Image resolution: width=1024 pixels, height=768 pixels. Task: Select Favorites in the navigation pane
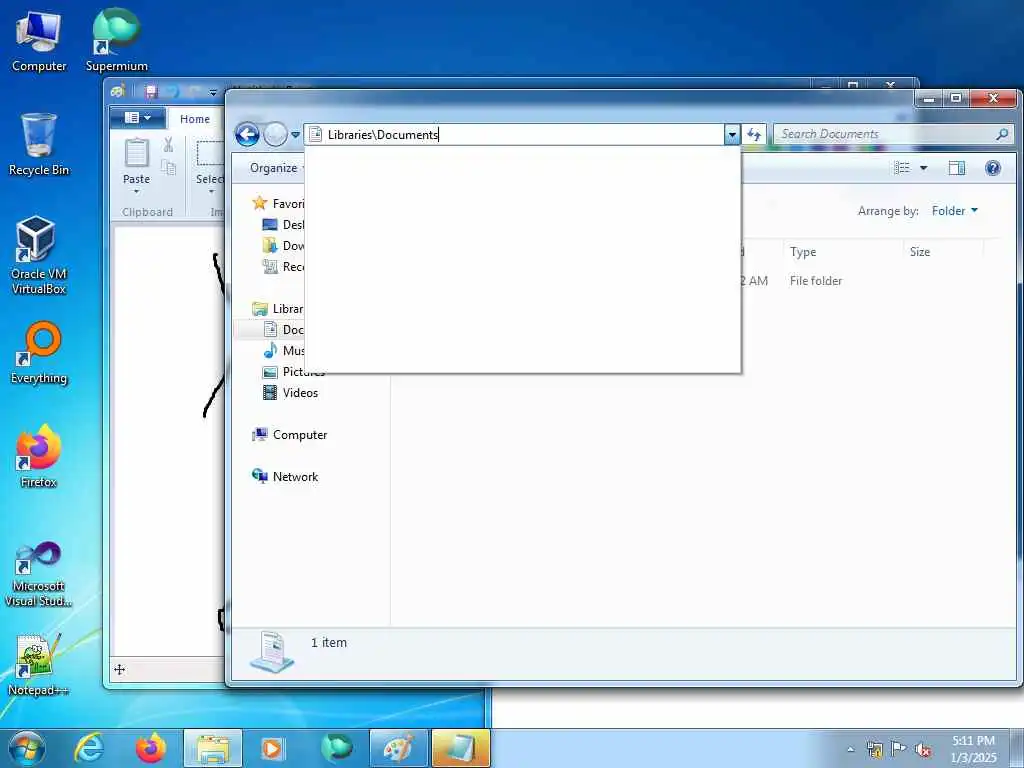click(x=279, y=203)
